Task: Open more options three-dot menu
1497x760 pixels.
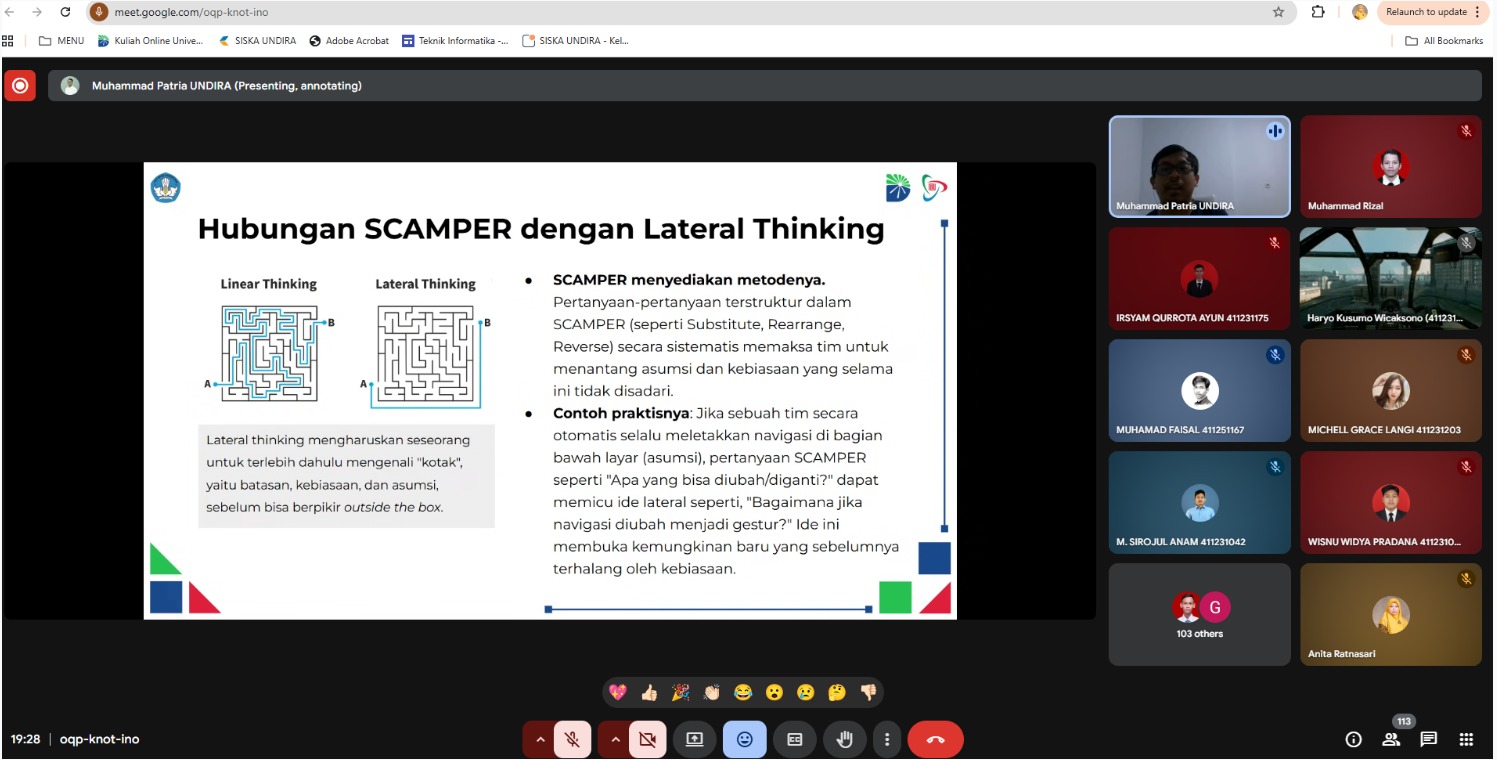Action: [887, 740]
